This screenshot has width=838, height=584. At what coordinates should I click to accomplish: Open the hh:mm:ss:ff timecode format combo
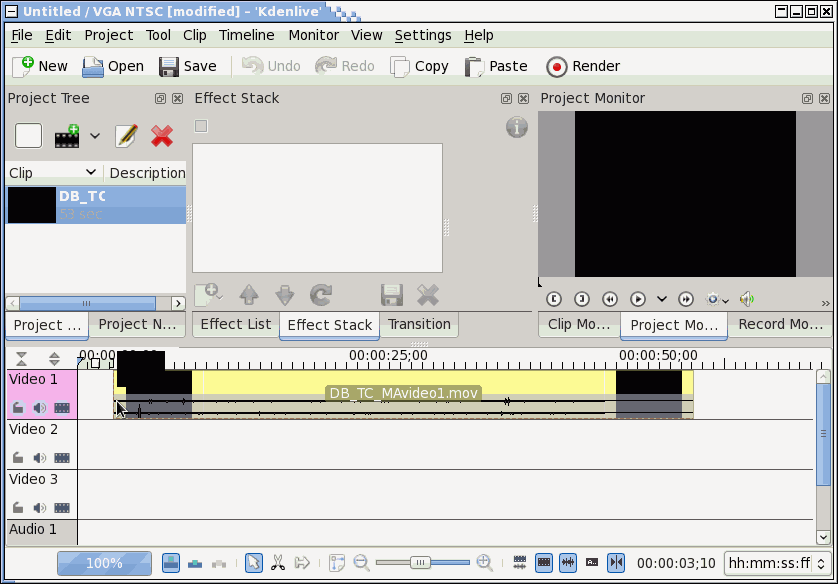pos(778,563)
